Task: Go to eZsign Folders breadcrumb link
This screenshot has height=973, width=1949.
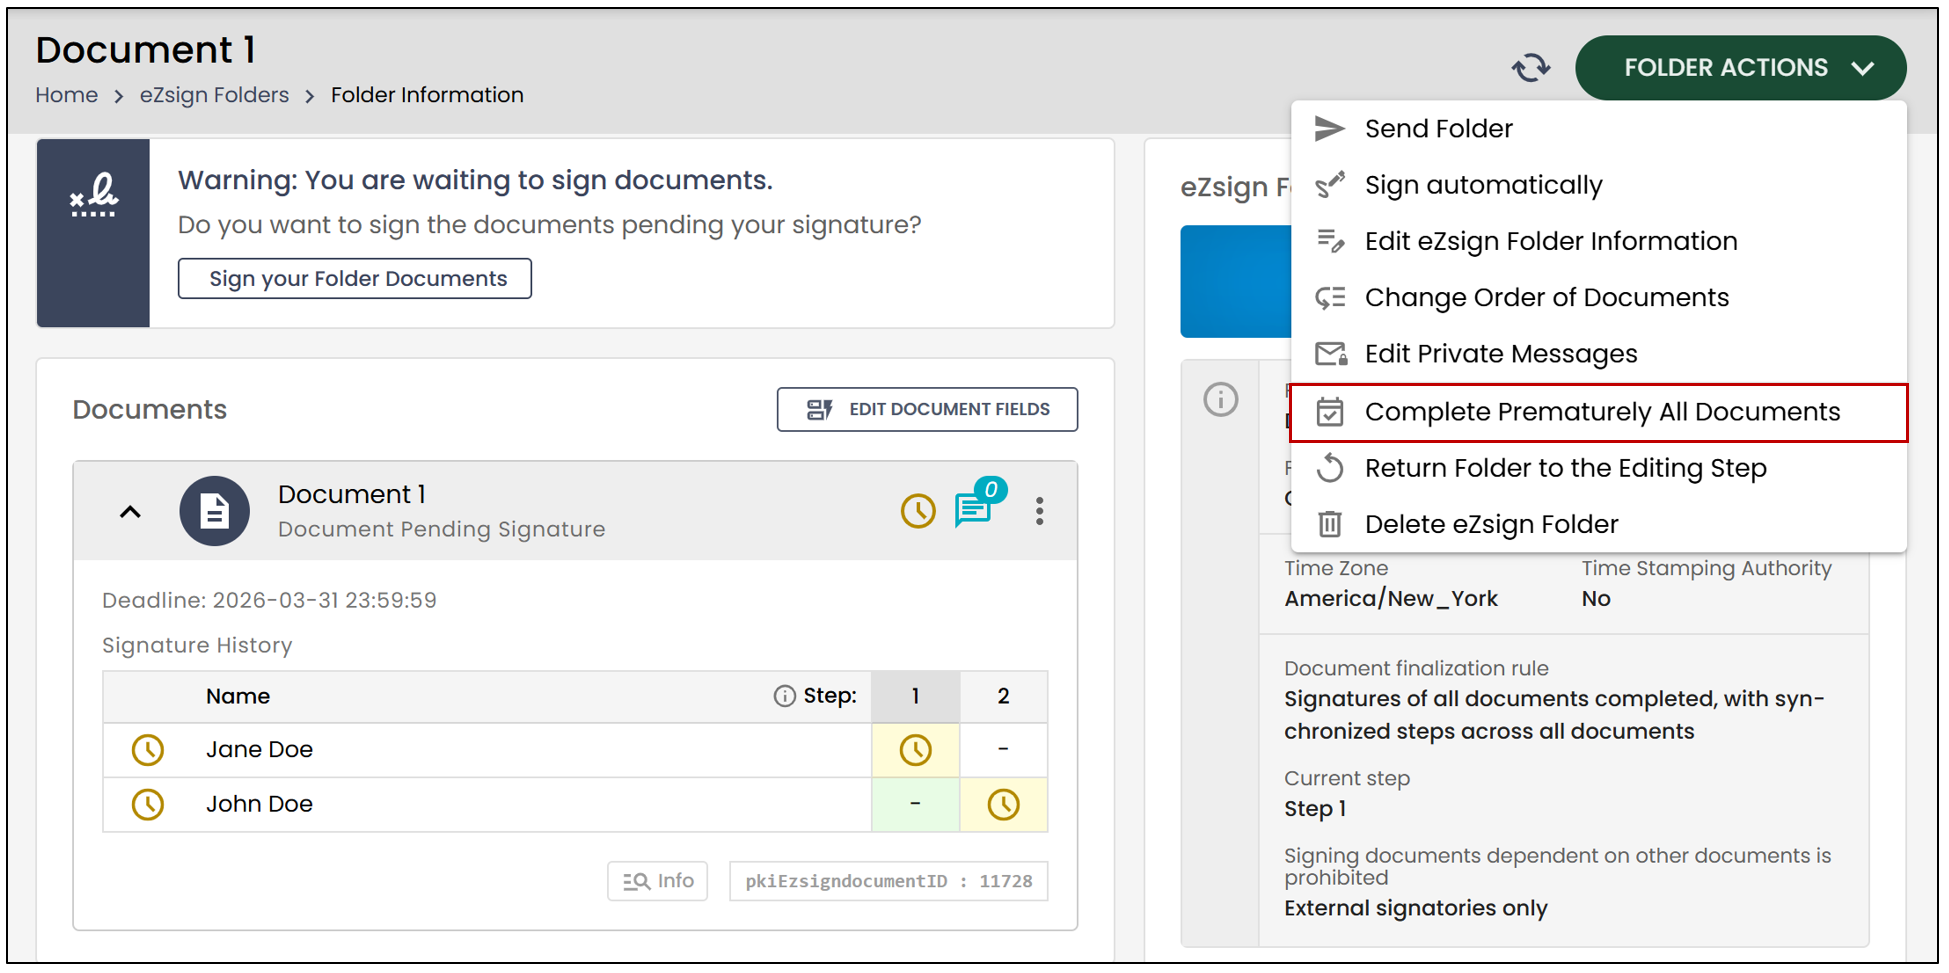Action: point(214,95)
